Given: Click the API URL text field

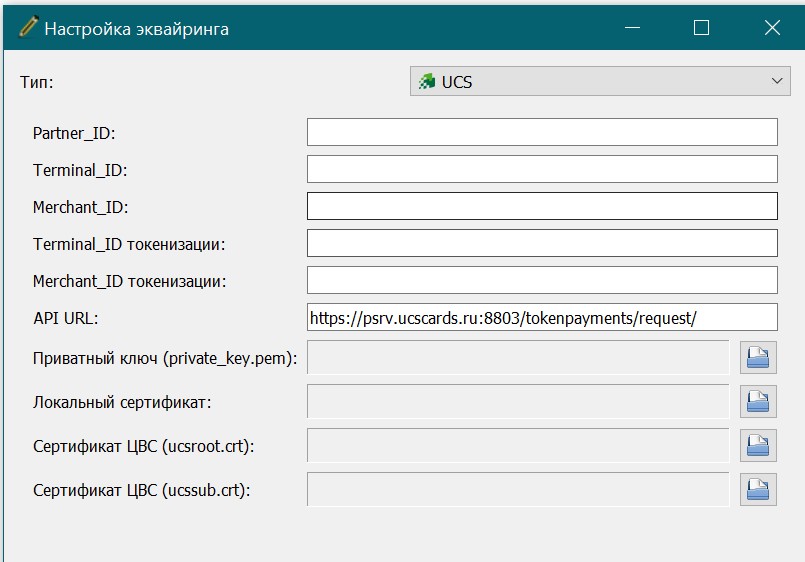Looking at the screenshot, I should pos(542,317).
